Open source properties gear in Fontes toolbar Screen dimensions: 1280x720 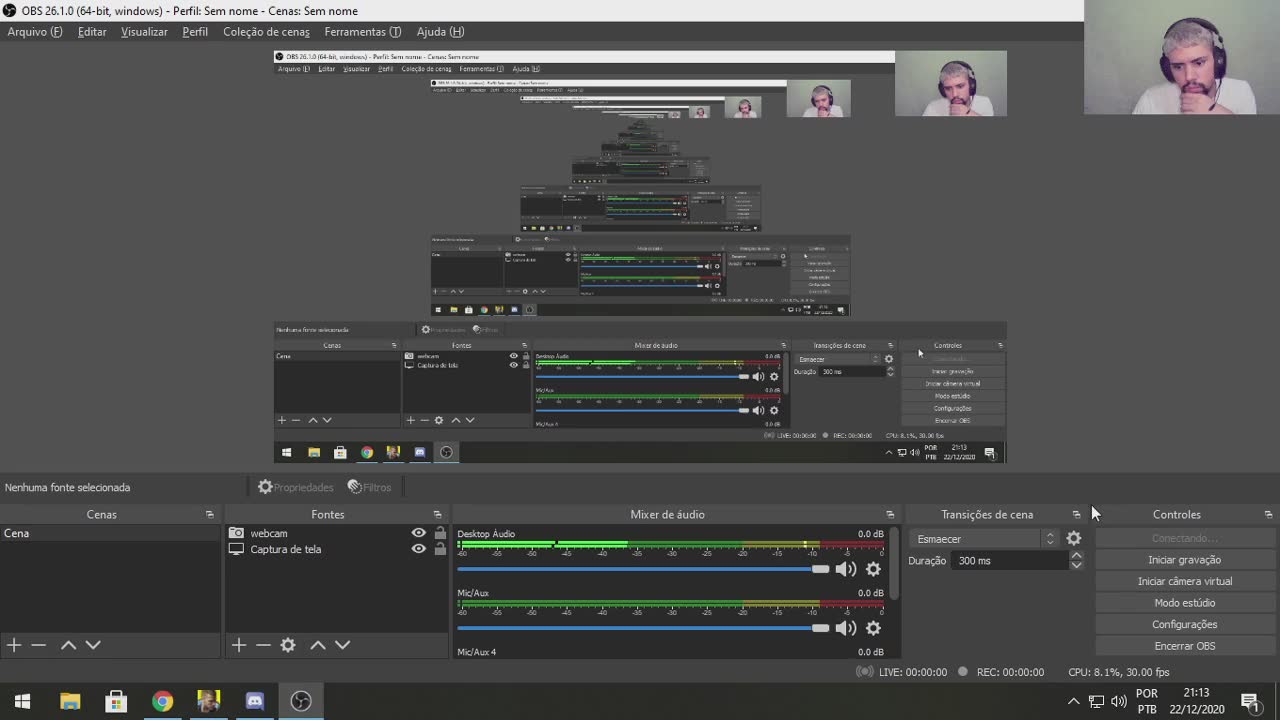tap(288, 645)
